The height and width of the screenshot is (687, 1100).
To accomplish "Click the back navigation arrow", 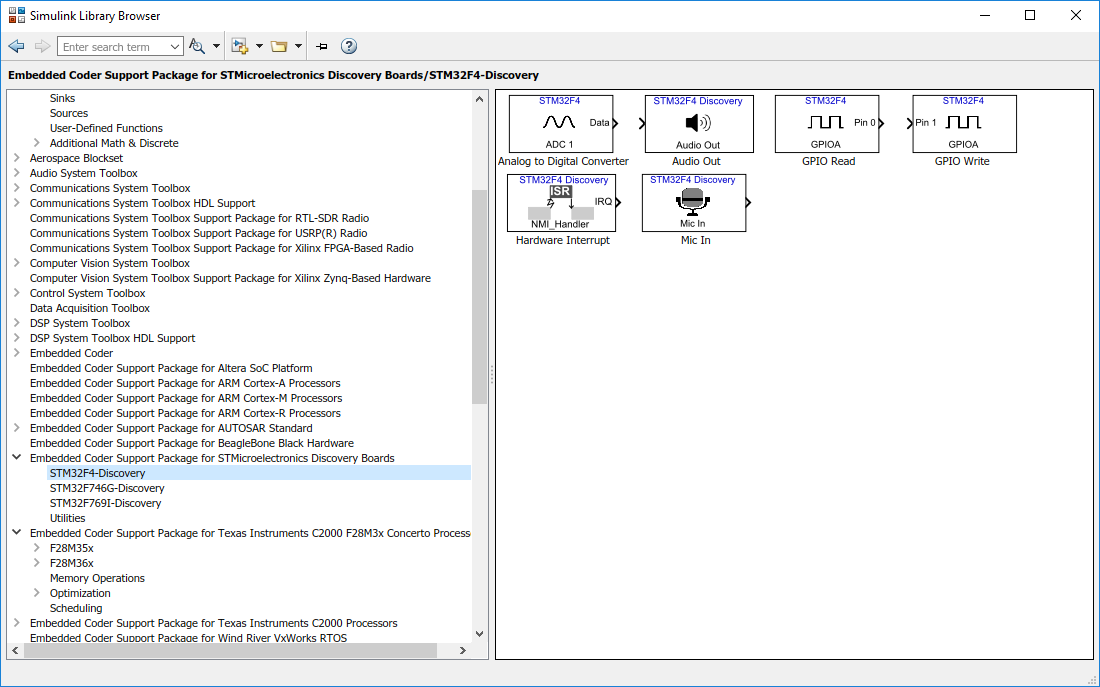I will pyautogui.click(x=16, y=46).
